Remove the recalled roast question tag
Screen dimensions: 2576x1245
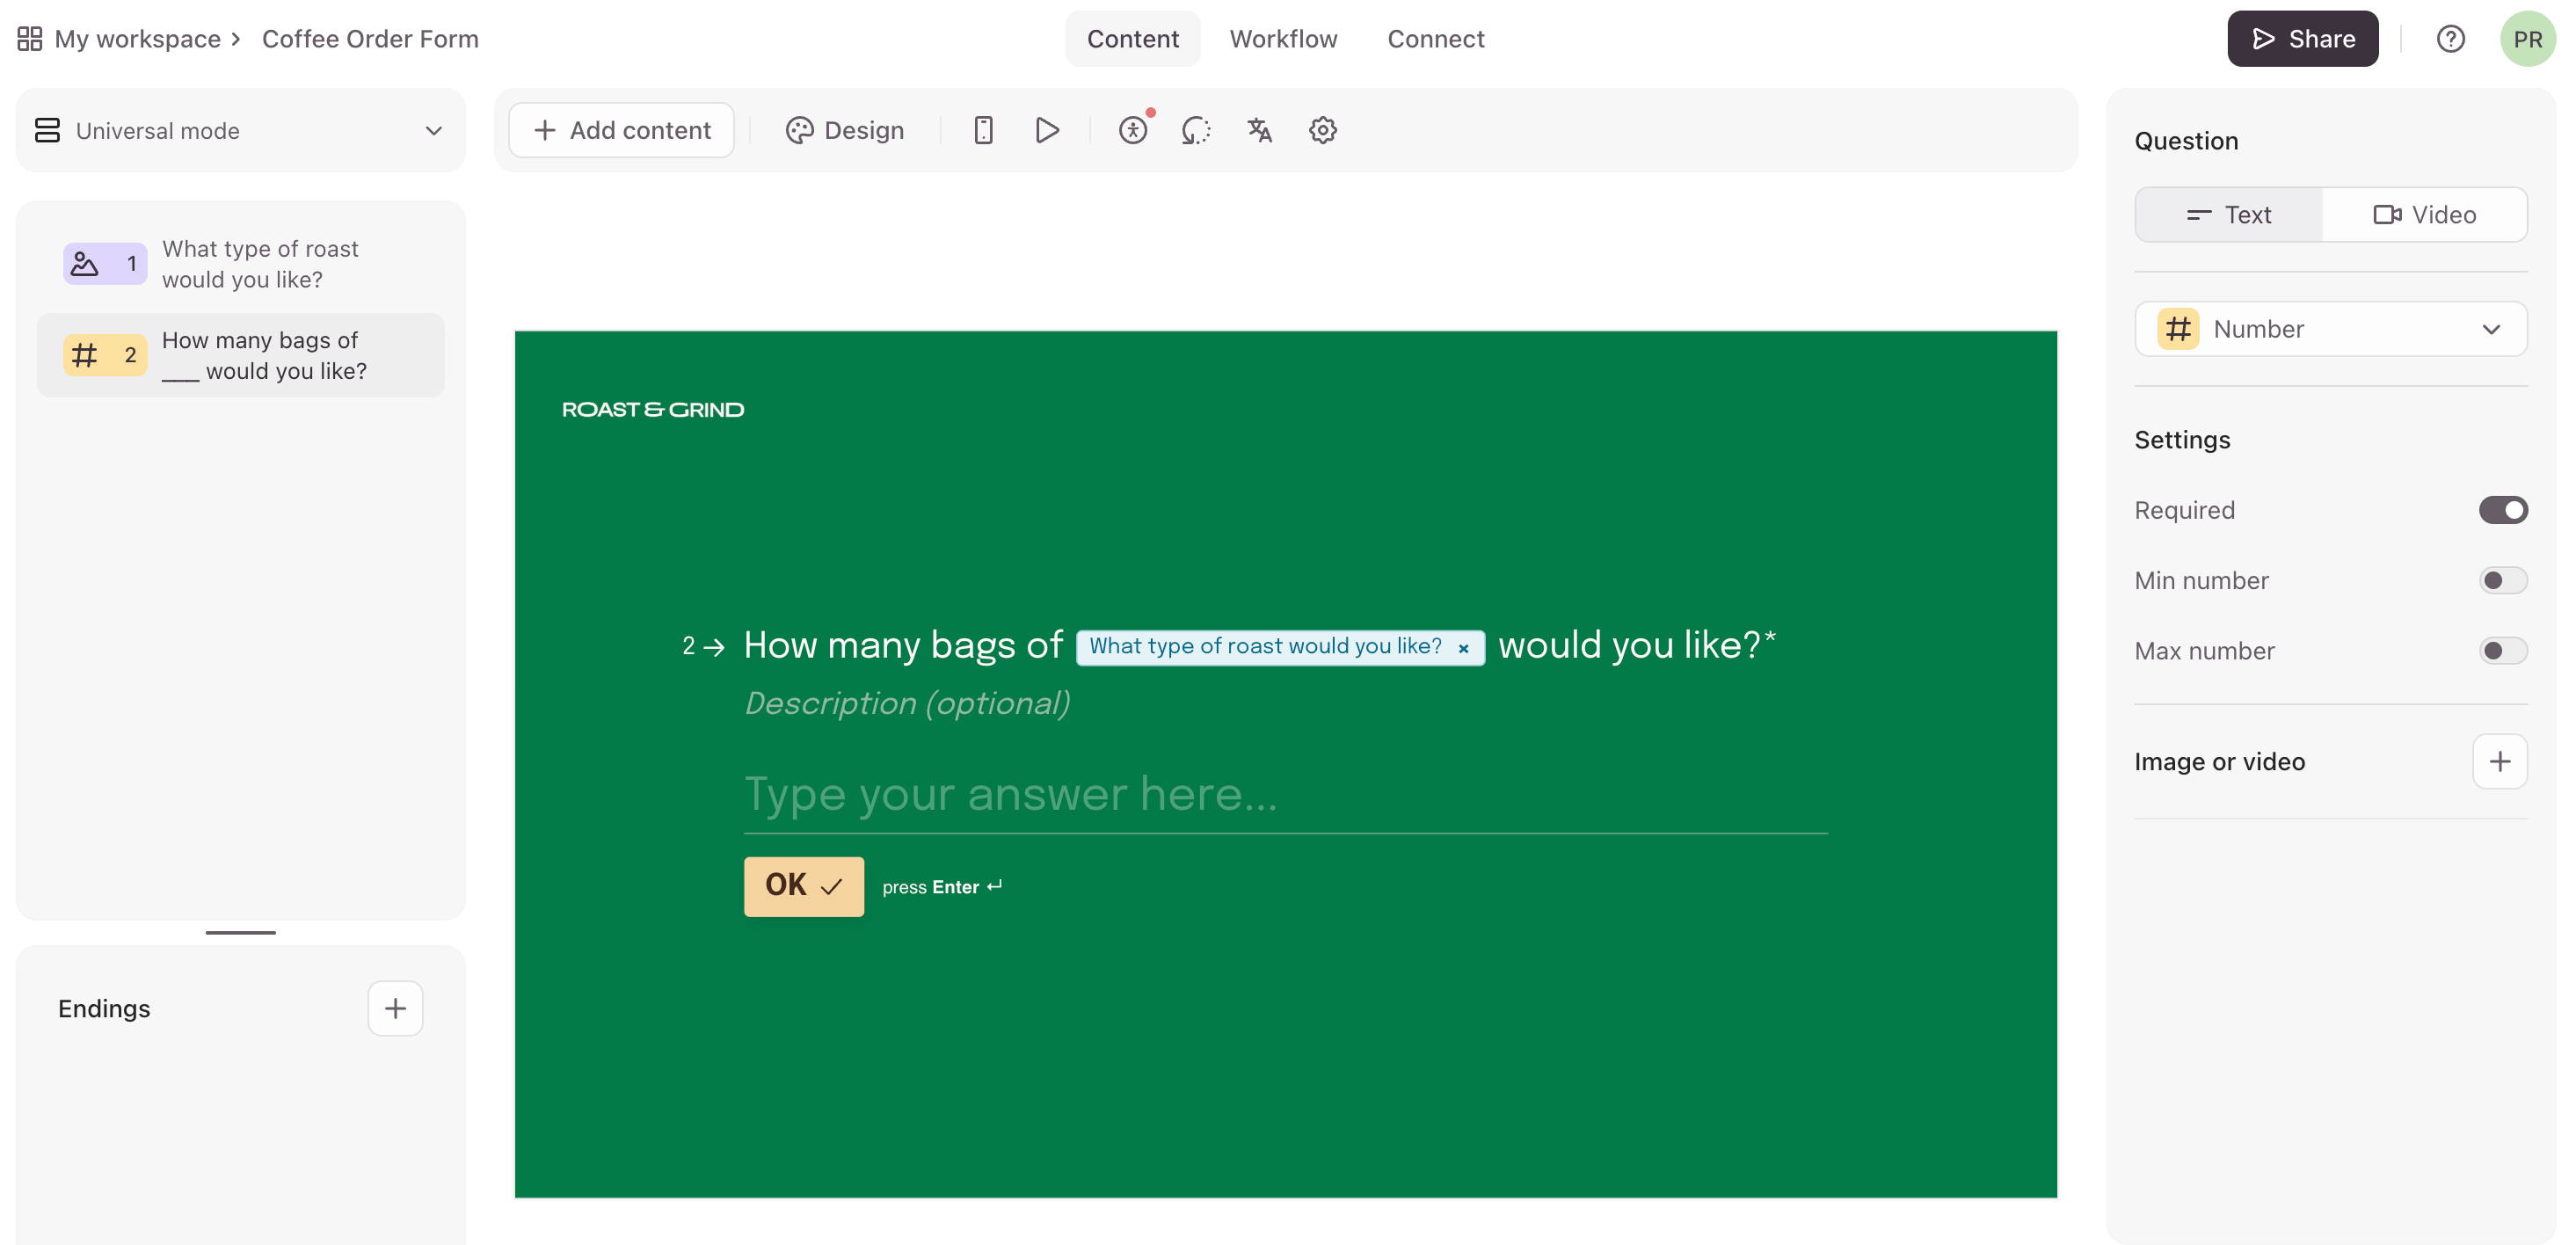(1463, 648)
